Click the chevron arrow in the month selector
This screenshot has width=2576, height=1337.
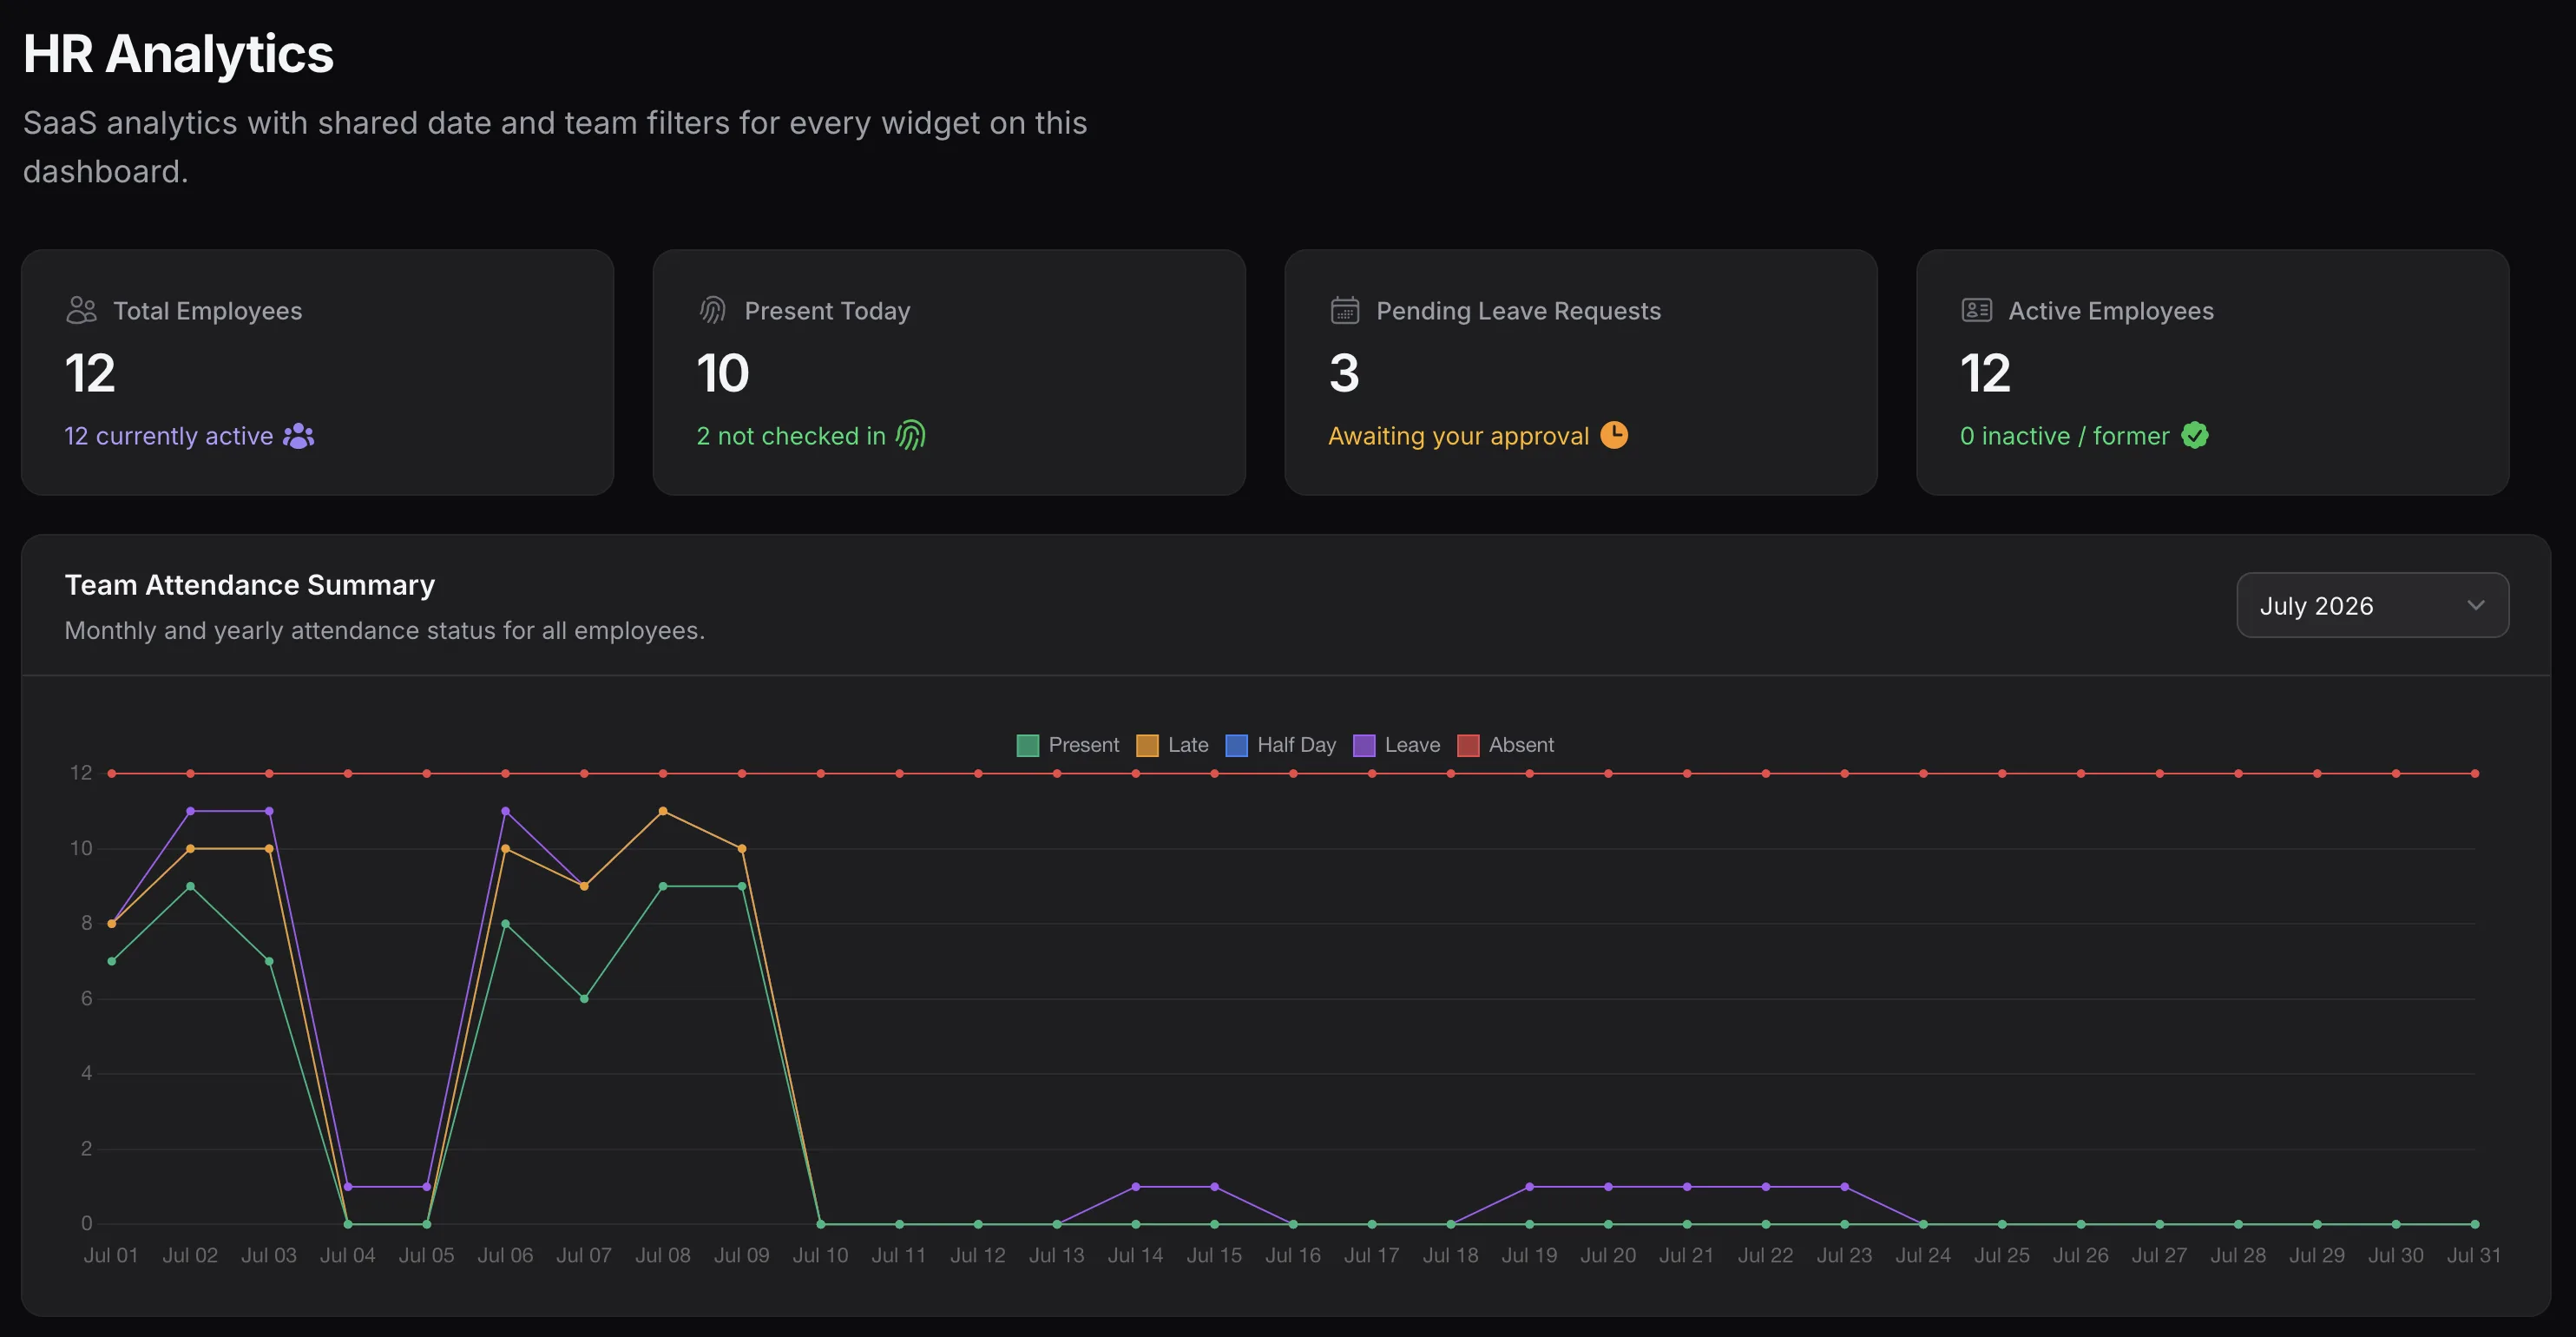(2476, 605)
